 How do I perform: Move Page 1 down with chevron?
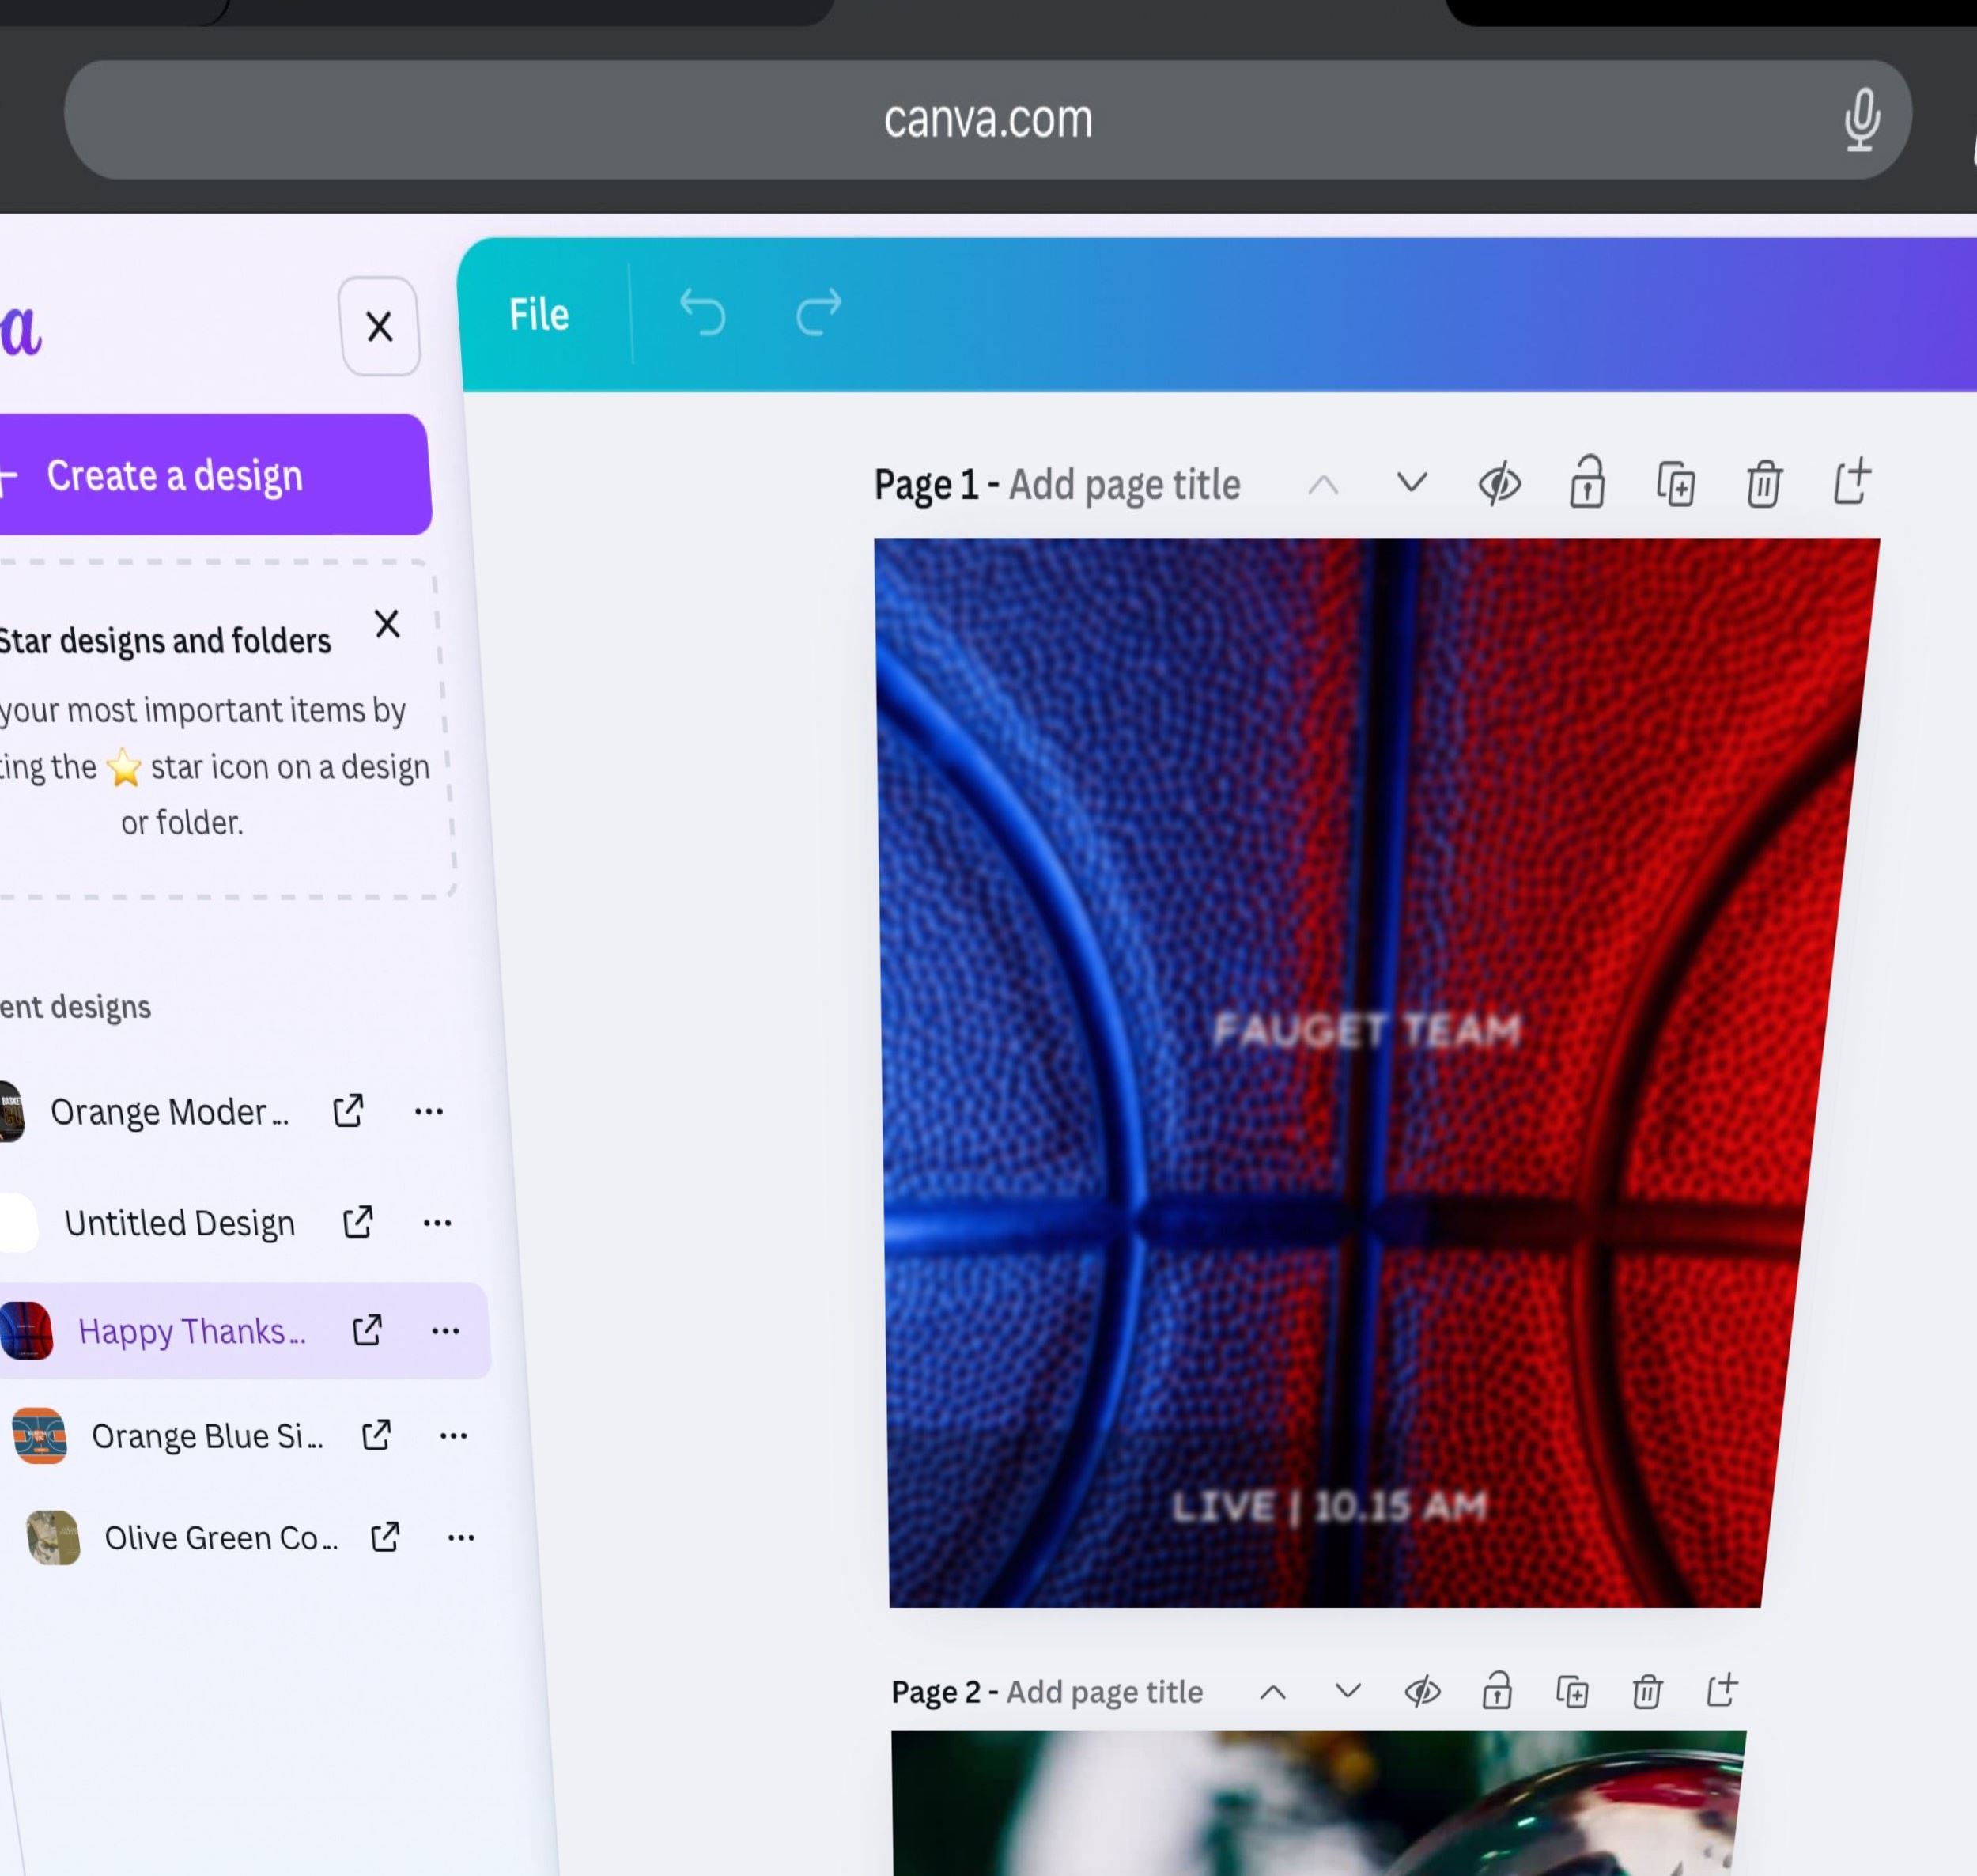click(x=1411, y=484)
